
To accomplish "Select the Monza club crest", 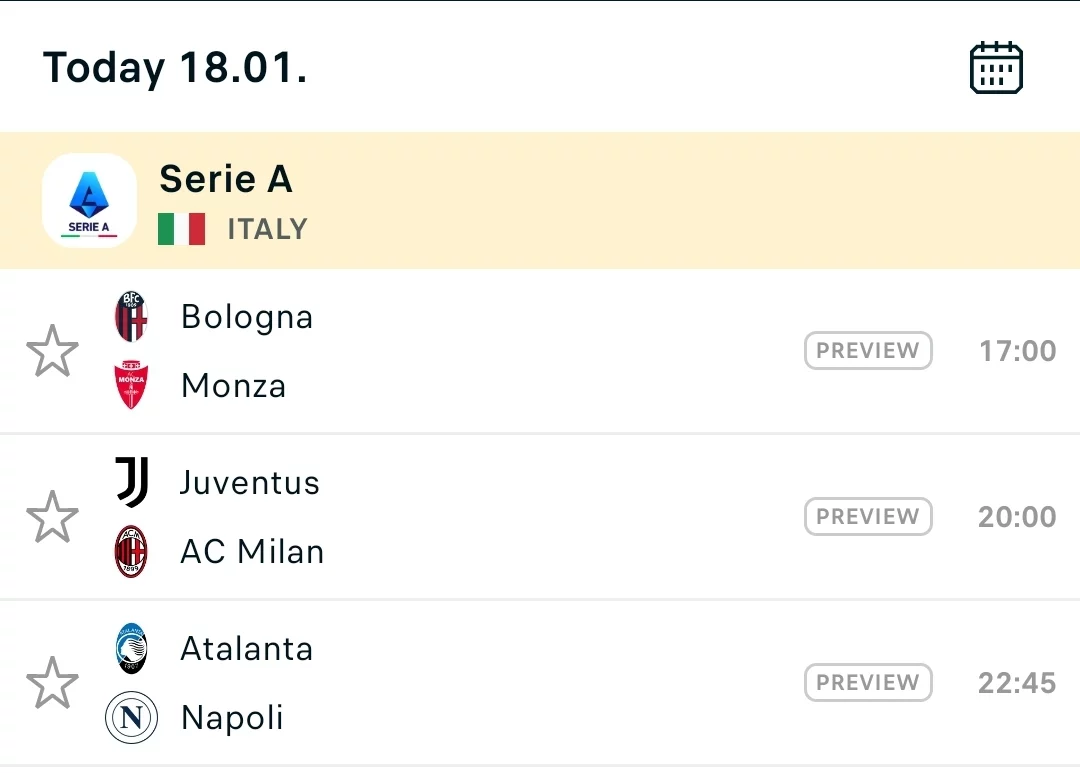I will tap(131, 384).
